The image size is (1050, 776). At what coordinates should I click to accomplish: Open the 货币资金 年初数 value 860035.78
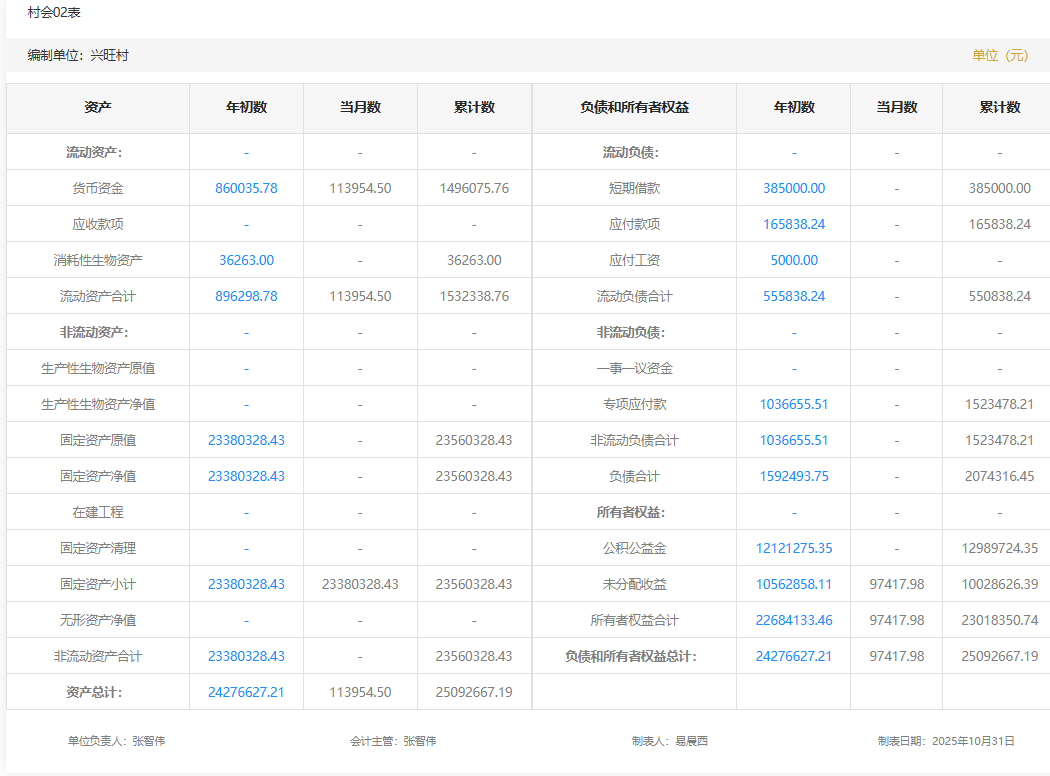(x=246, y=188)
